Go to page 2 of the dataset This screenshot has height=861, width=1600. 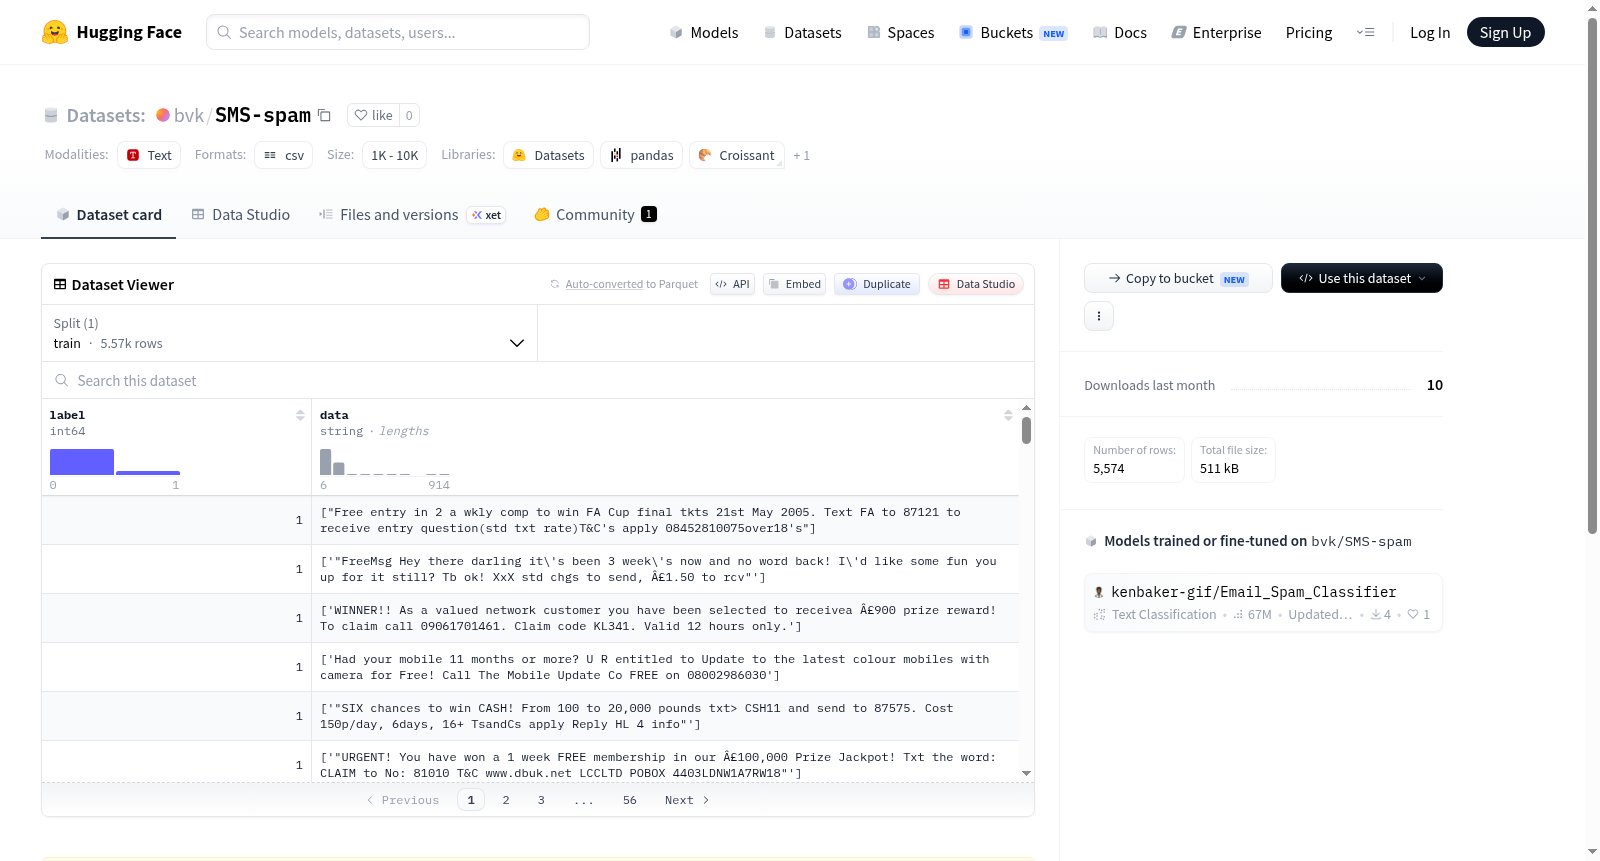(506, 800)
